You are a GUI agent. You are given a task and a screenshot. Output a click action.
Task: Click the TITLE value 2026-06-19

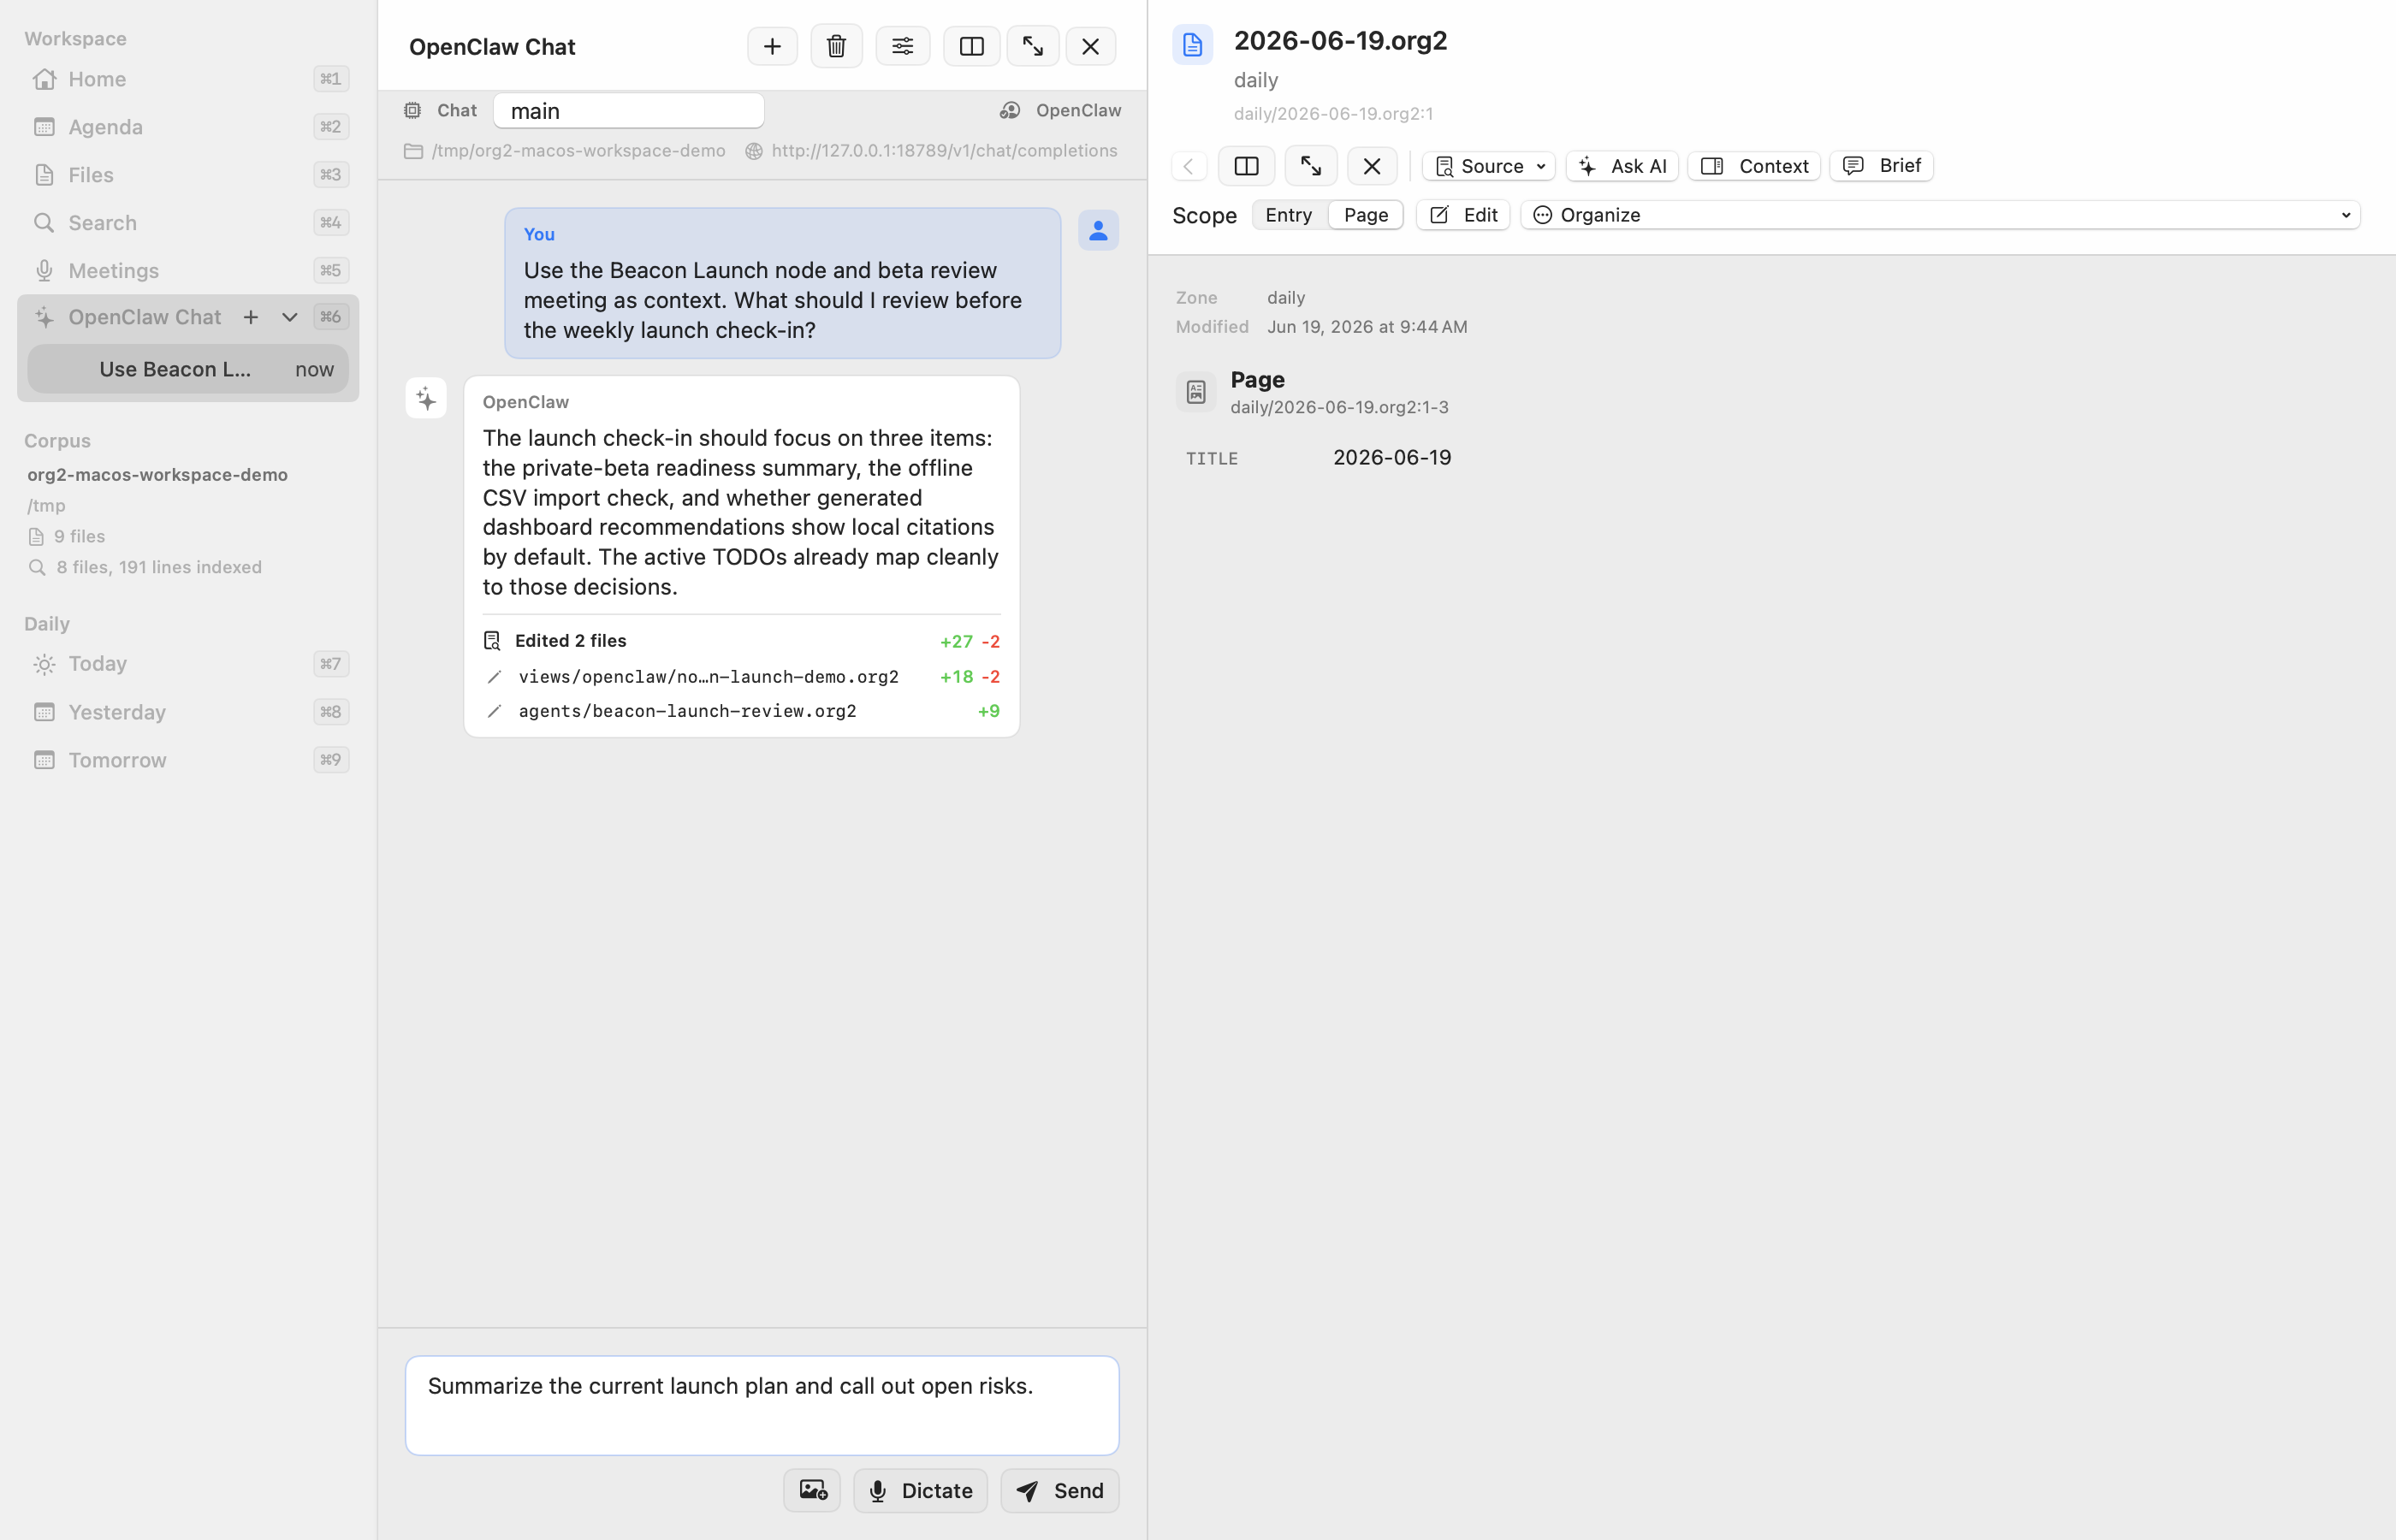(x=1392, y=457)
